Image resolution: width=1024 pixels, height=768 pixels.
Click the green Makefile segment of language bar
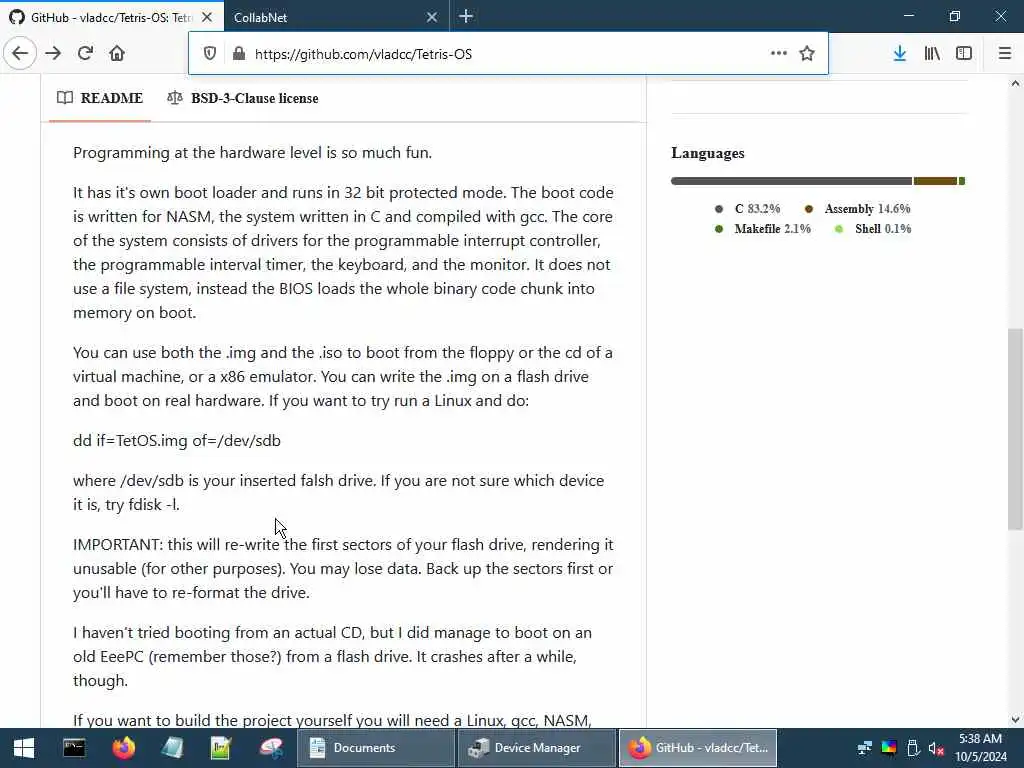point(961,181)
